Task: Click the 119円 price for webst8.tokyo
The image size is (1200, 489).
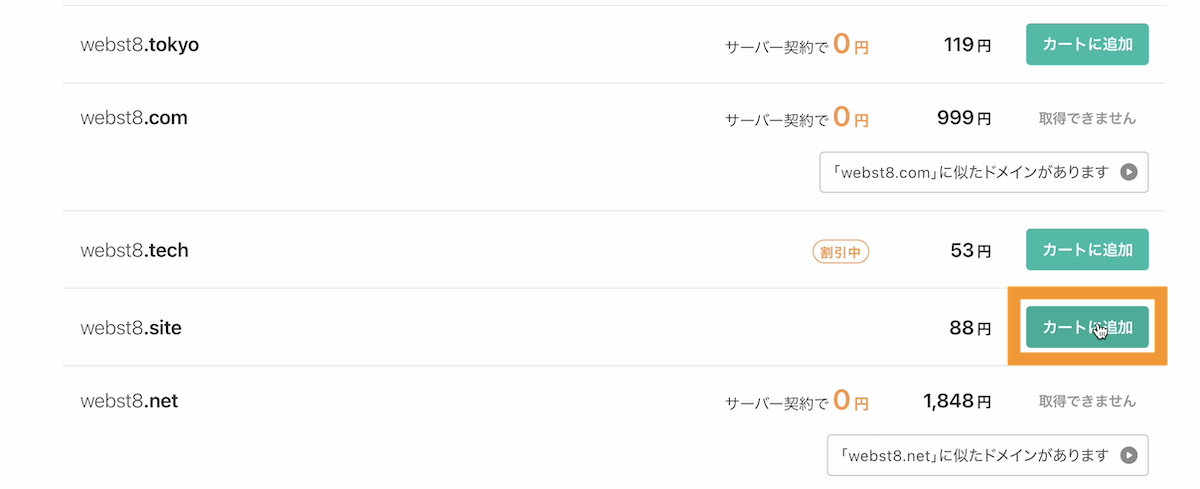Action: 967,44
